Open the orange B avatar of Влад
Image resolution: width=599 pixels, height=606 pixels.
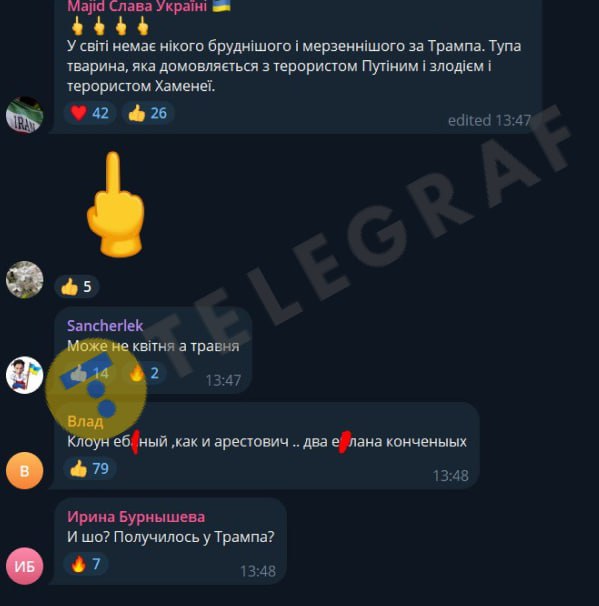coord(24,471)
